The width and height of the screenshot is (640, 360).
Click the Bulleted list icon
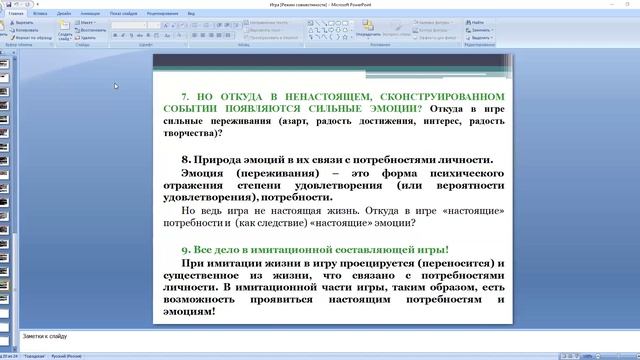coord(195,25)
